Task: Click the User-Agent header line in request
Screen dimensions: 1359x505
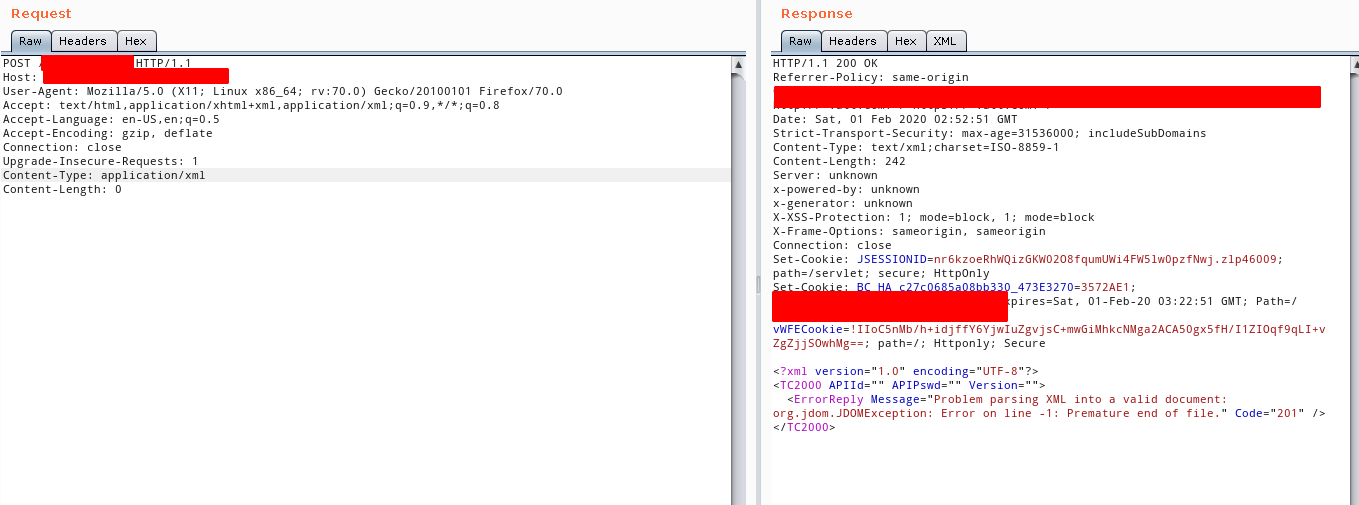Action: tap(282, 91)
